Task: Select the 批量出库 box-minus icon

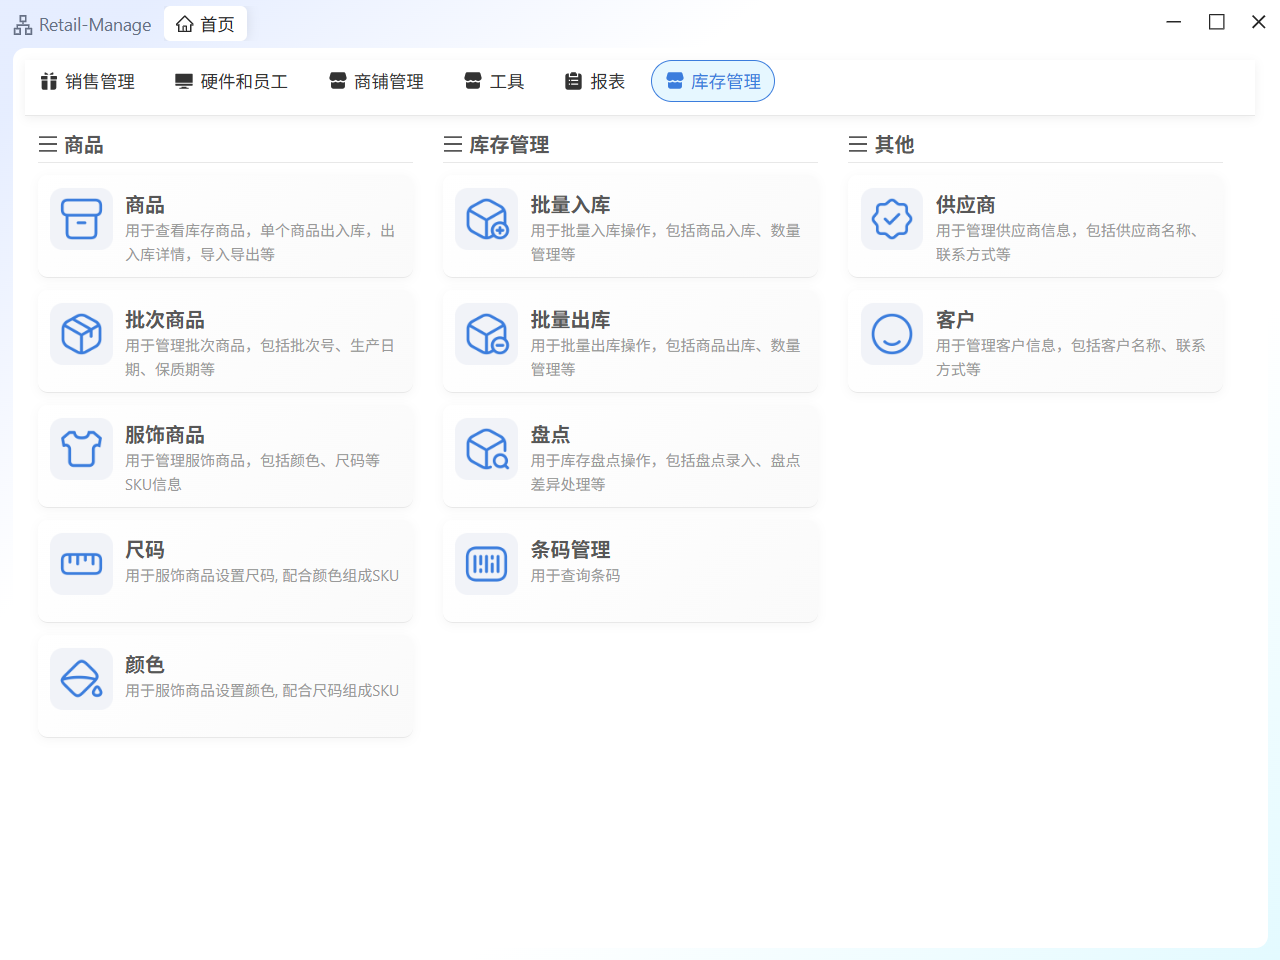Action: 487,334
